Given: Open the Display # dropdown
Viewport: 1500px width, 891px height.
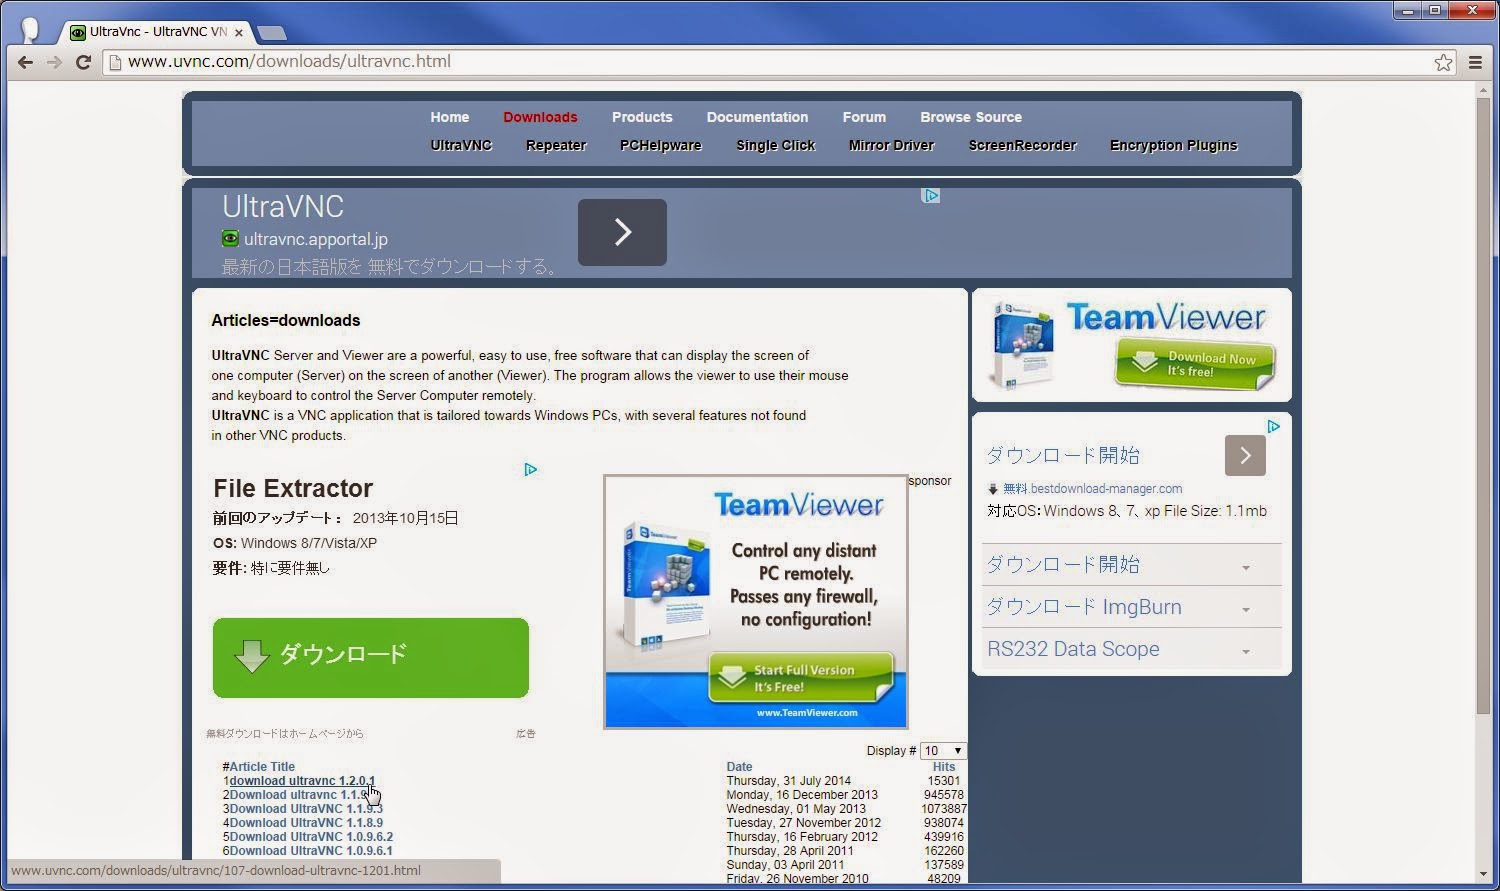Looking at the screenshot, I should point(943,750).
